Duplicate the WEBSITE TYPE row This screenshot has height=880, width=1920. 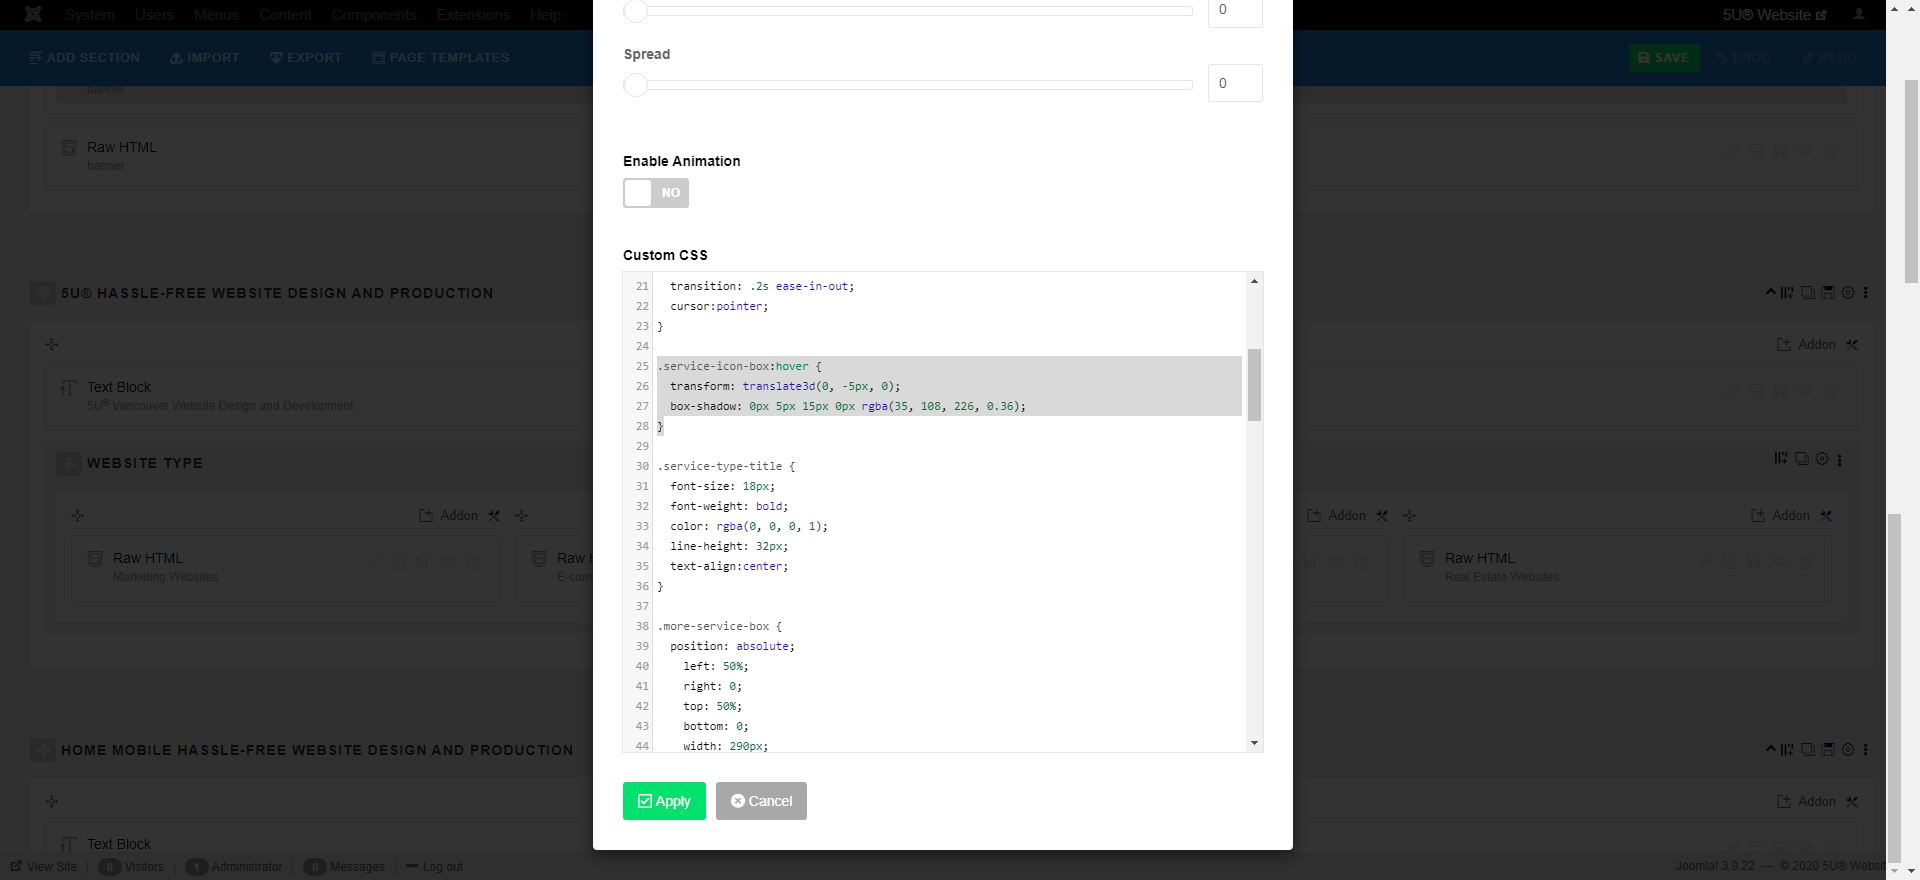(1802, 459)
